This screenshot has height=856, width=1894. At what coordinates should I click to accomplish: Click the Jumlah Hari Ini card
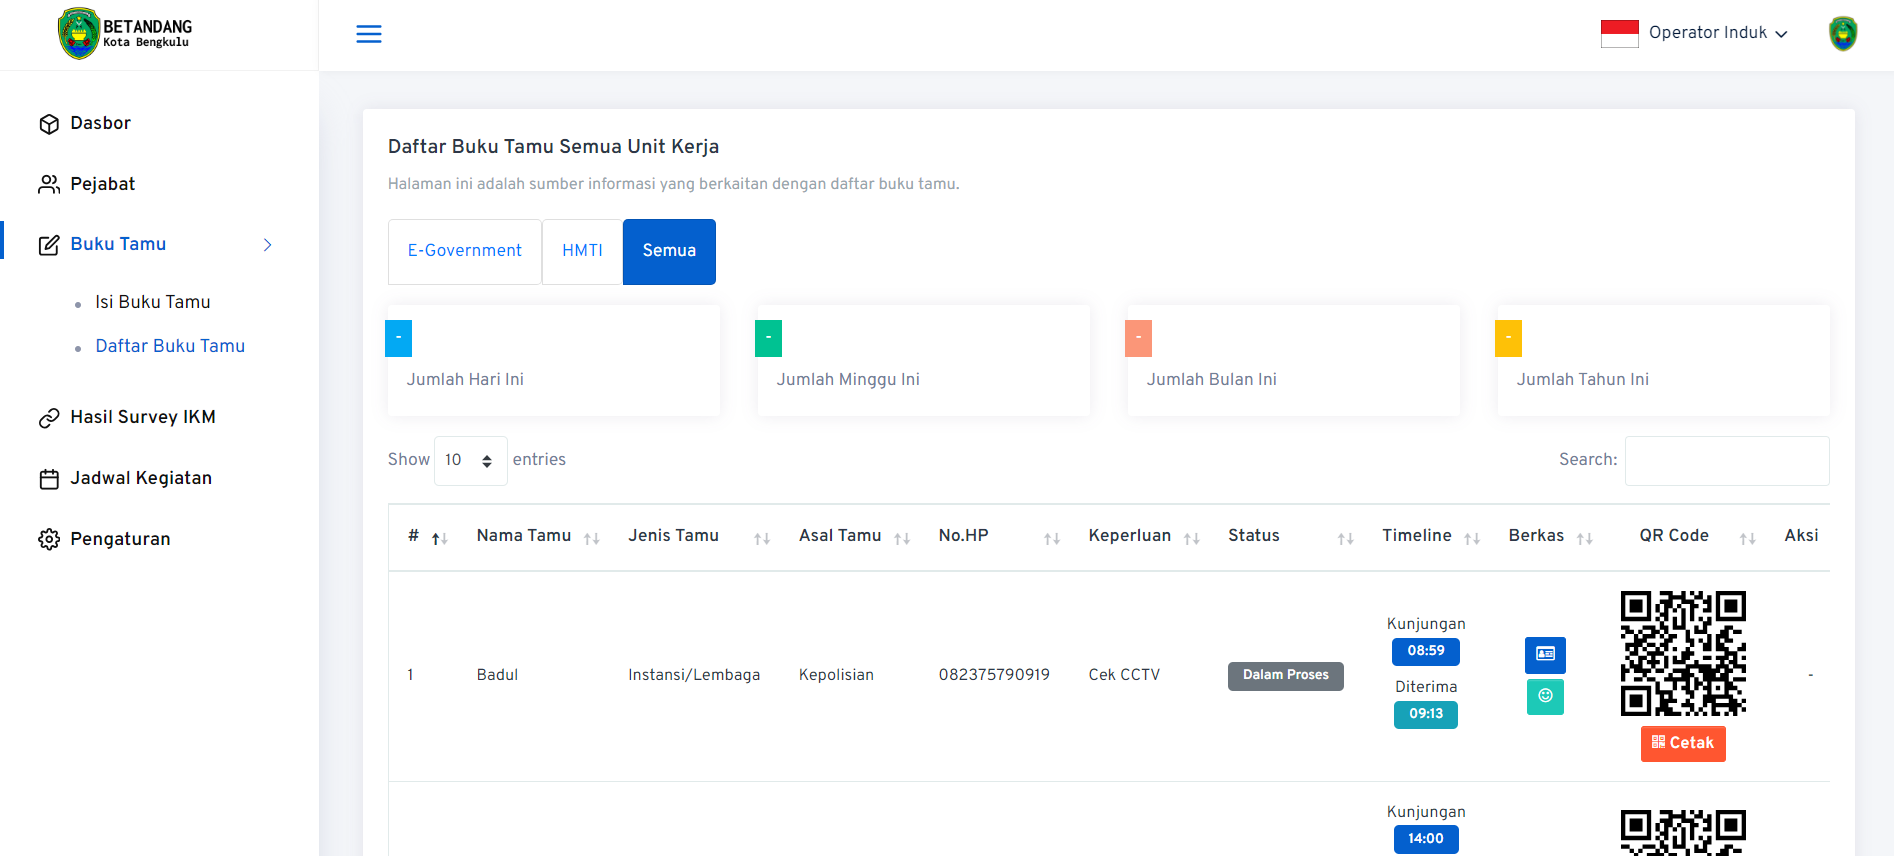[554, 361]
